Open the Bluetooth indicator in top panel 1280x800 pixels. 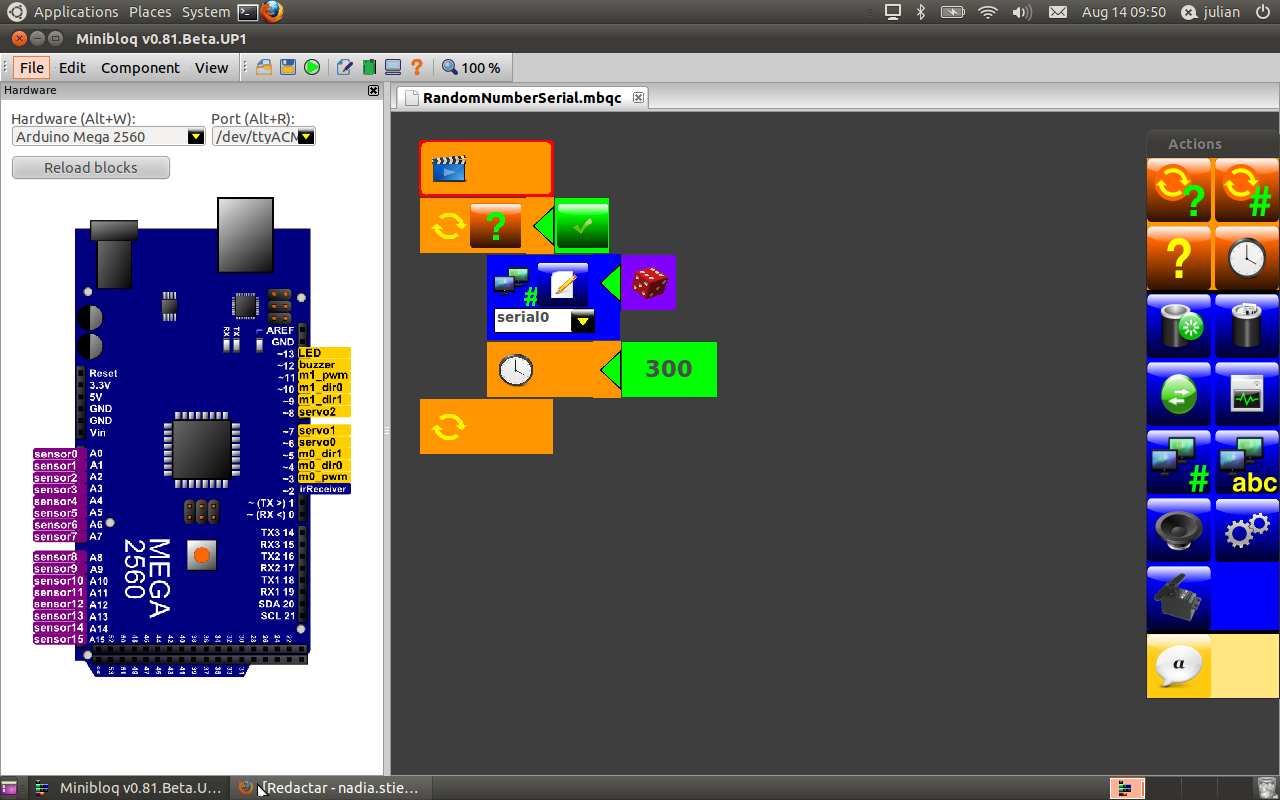point(921,12)
